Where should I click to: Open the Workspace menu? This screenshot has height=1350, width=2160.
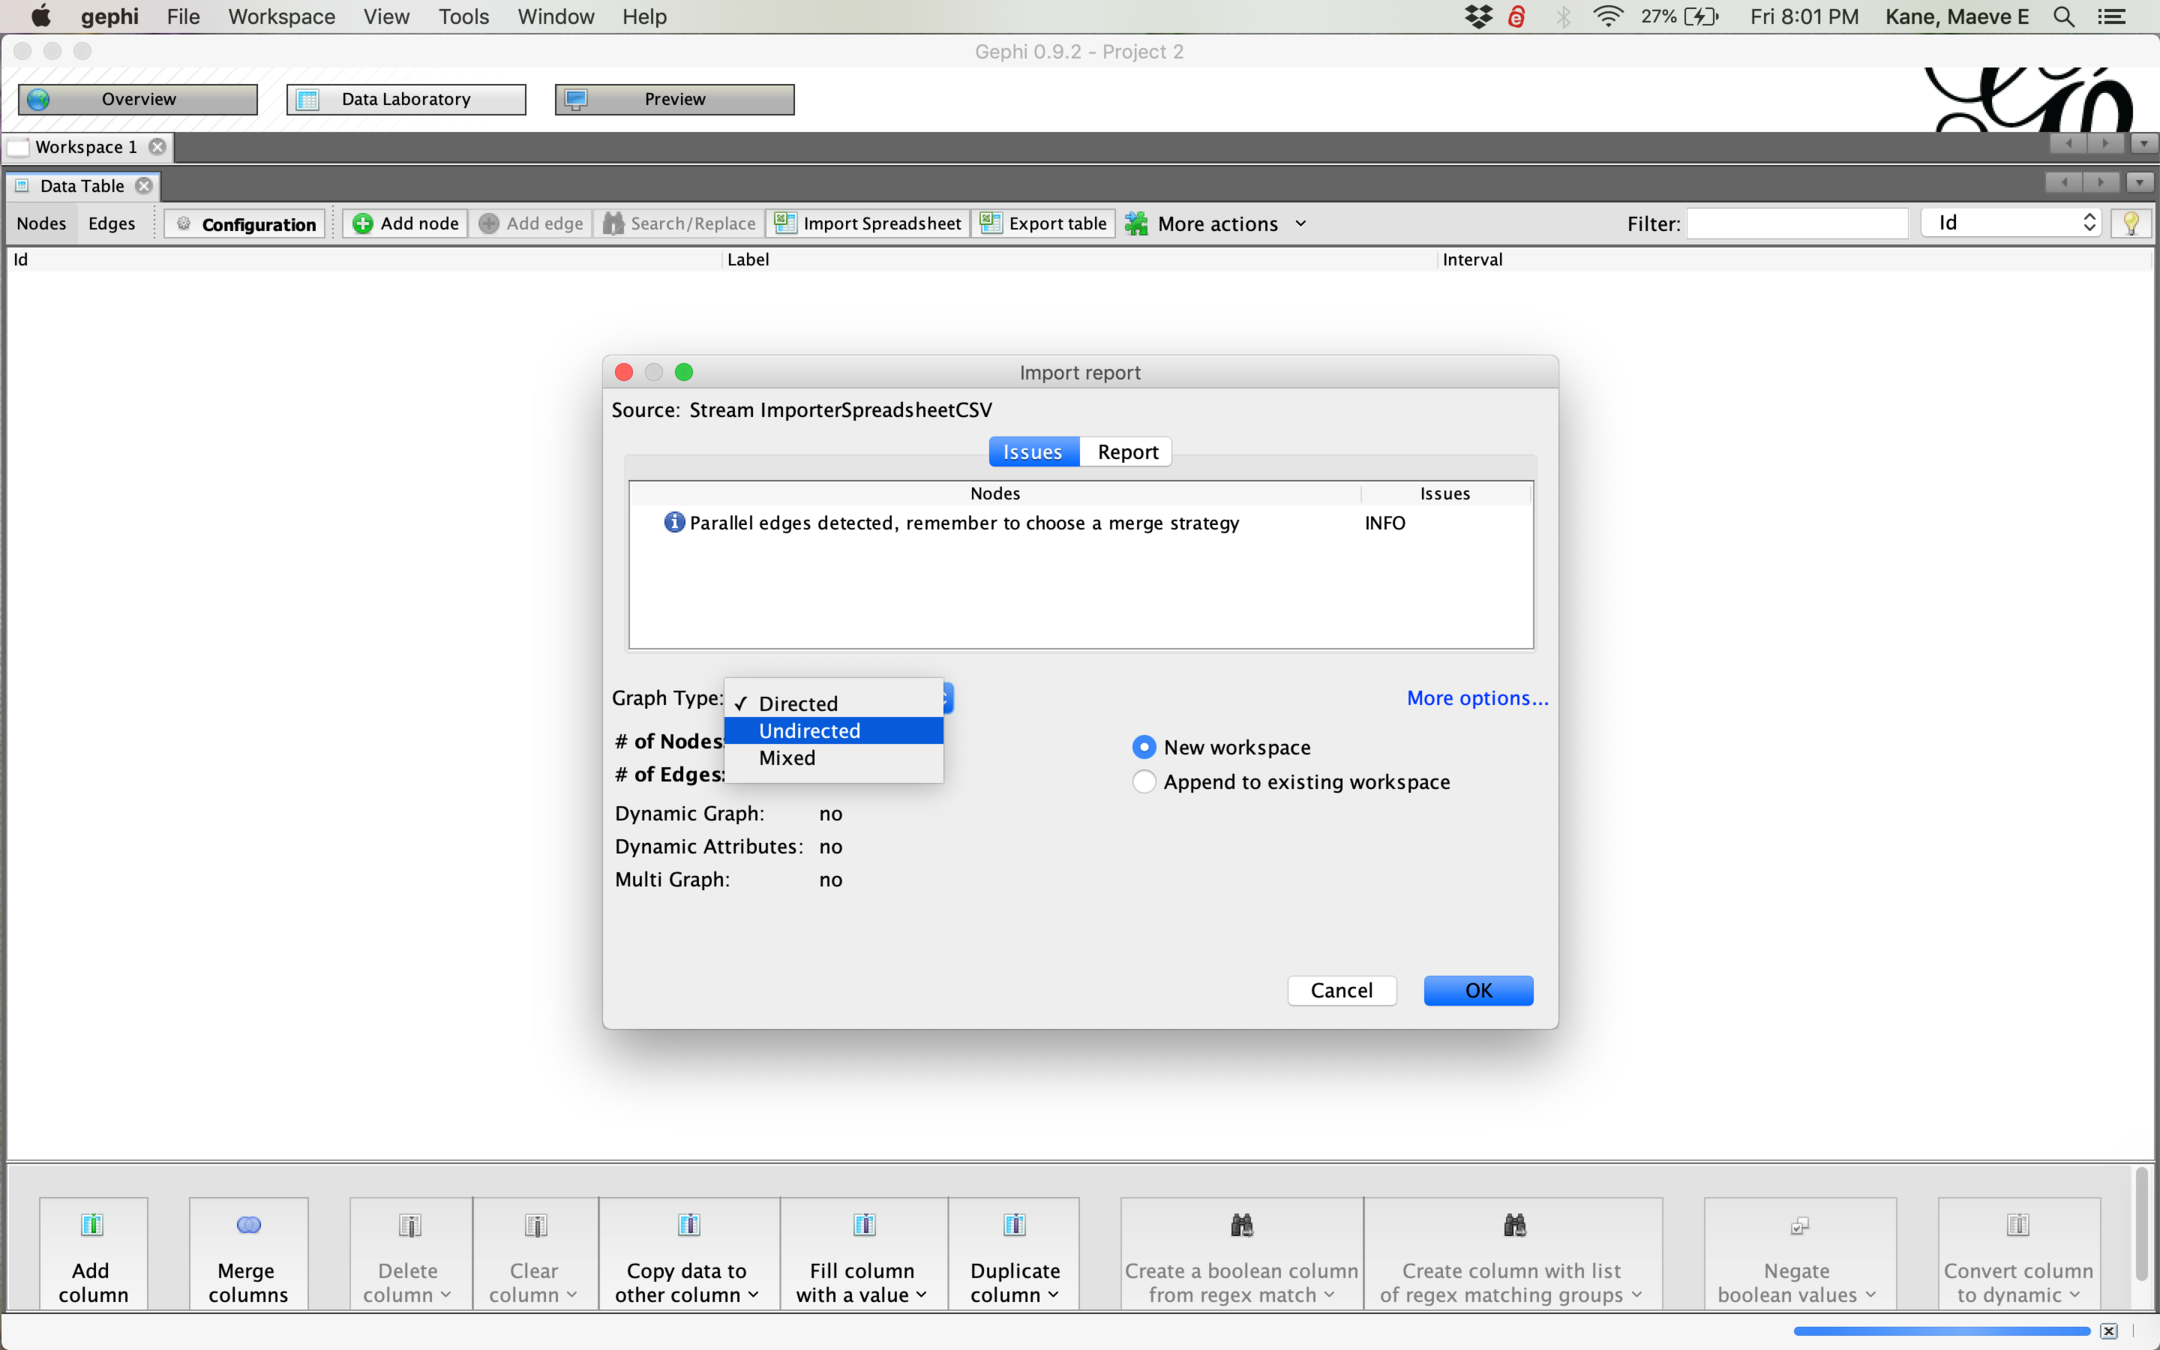281,17
